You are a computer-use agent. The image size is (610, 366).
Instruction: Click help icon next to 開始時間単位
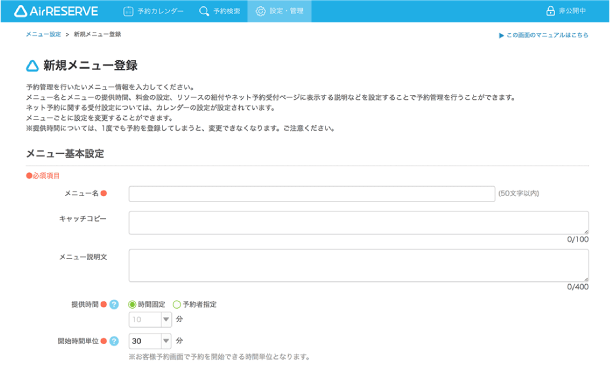114,341
